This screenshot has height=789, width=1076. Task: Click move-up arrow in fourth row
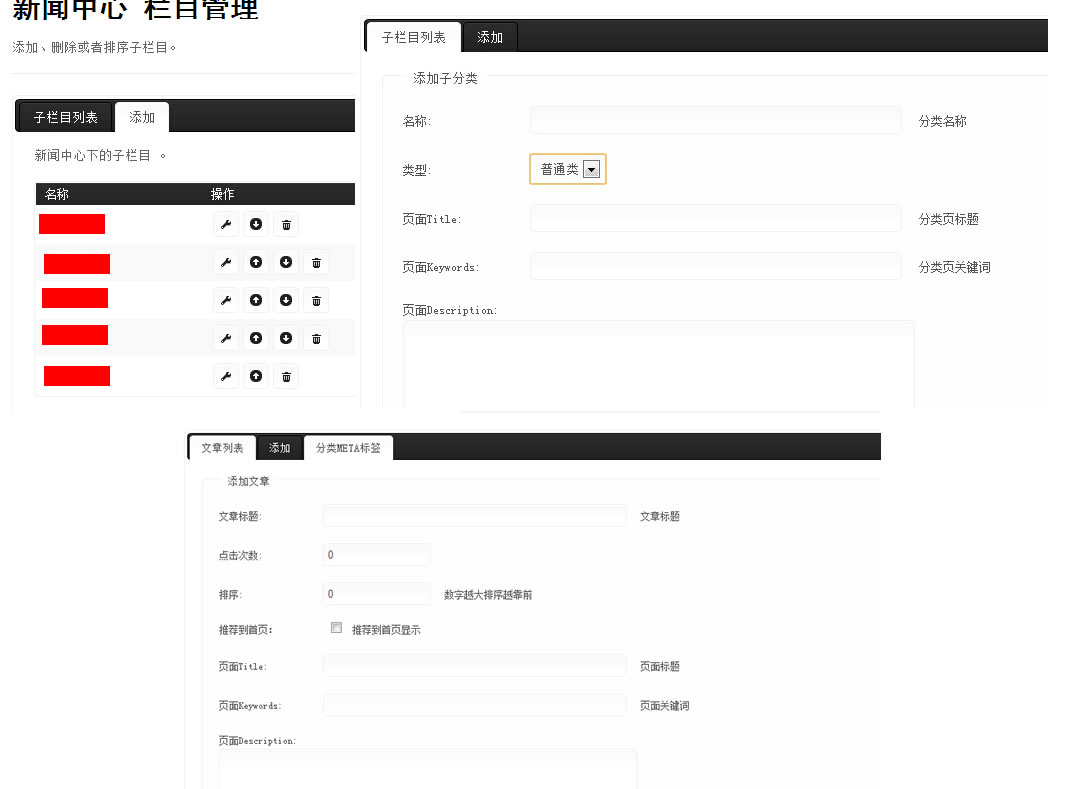coord(256,338)
